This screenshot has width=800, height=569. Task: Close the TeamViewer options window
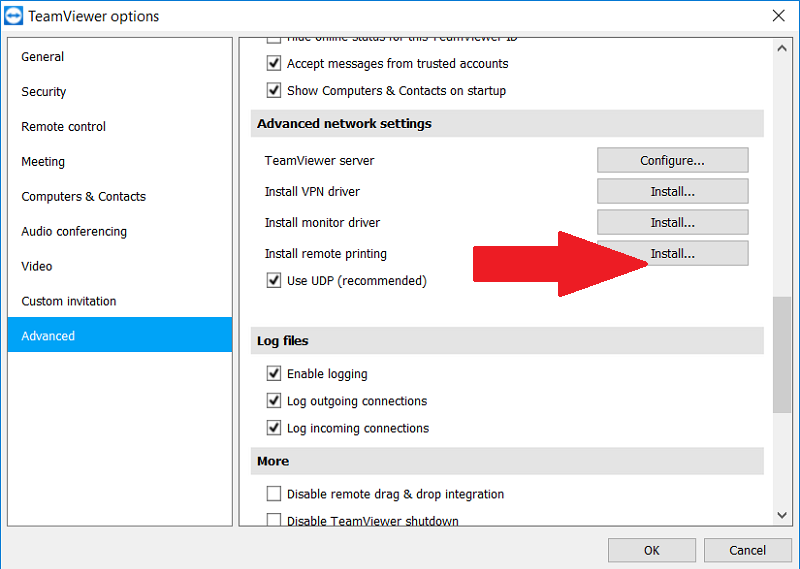(778, 16)
